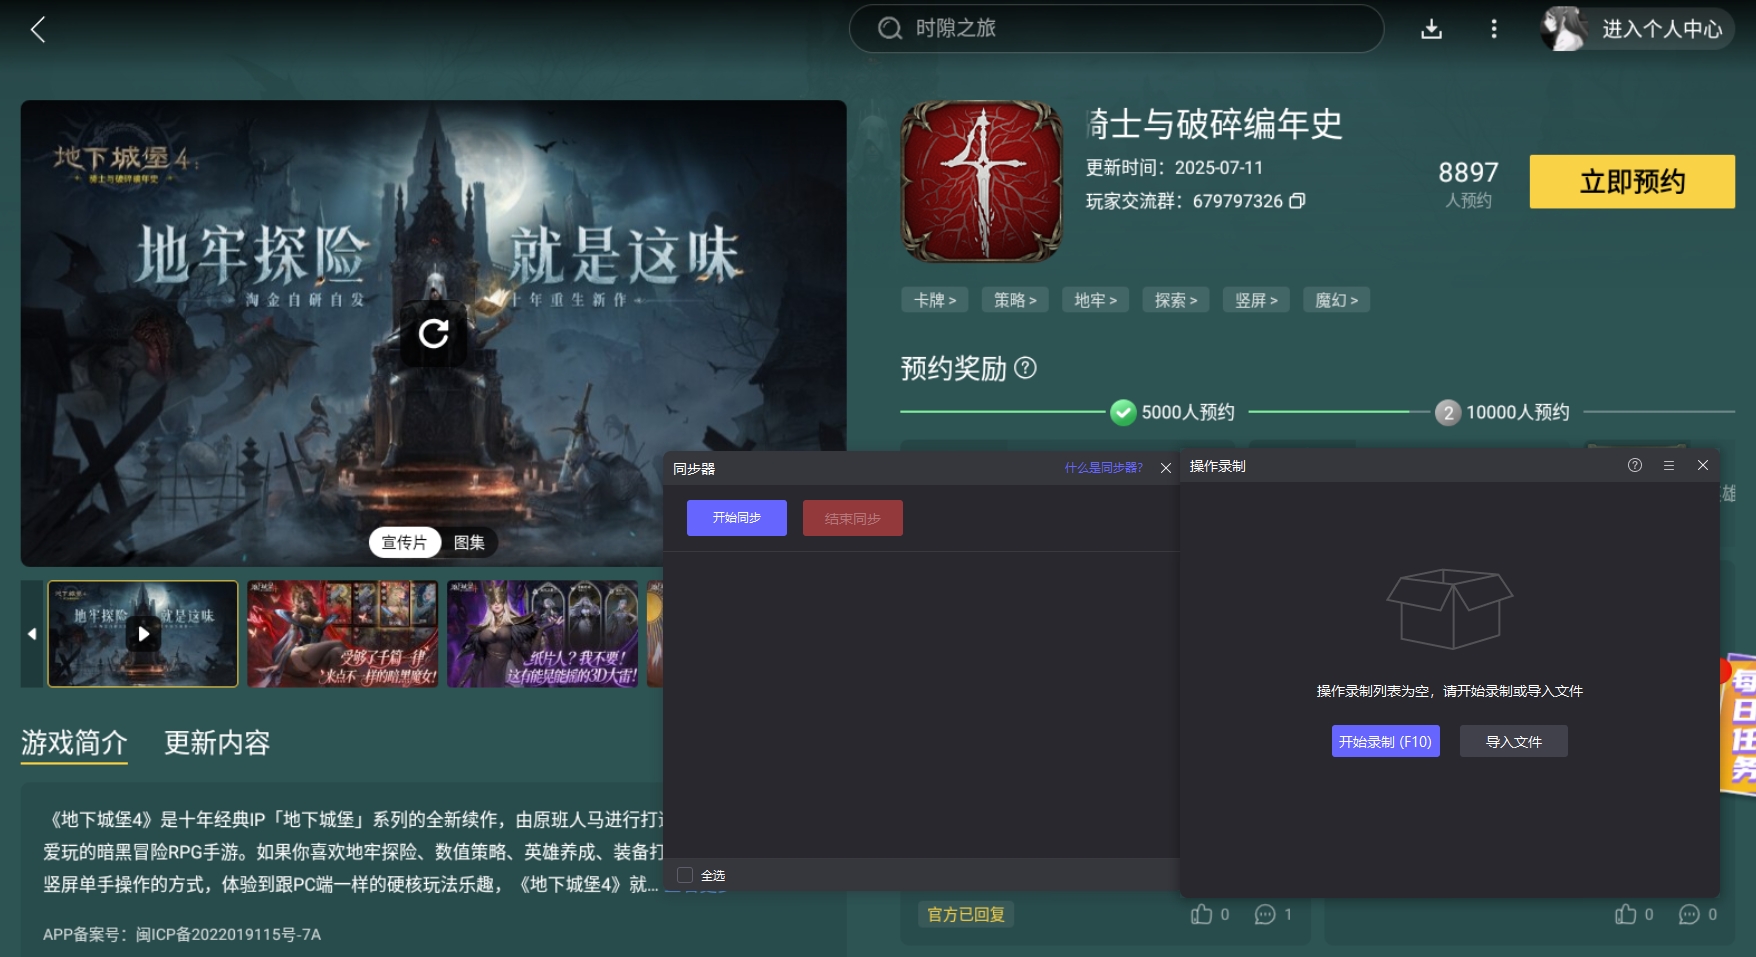Image resolution: width=1756 pixels, height=957 pixels.
Task: Click the 官方已回复 label
Action: click(x=966, y=914)
